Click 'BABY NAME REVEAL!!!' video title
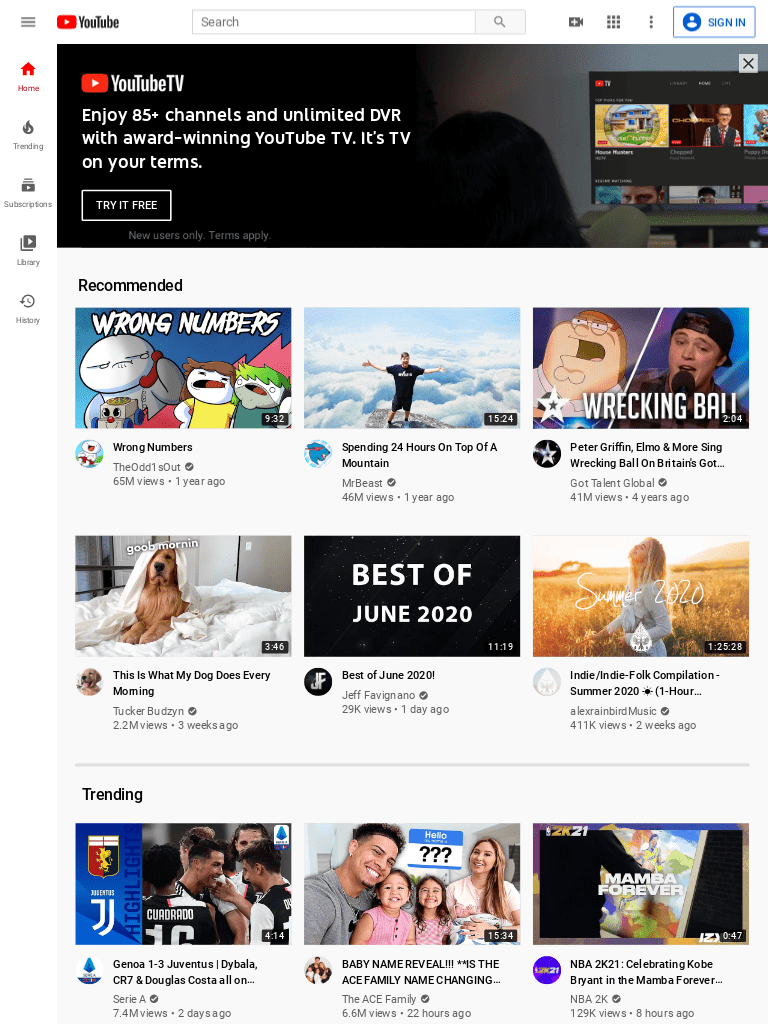Screen dimensions: 768x1024 pos(421,972)
